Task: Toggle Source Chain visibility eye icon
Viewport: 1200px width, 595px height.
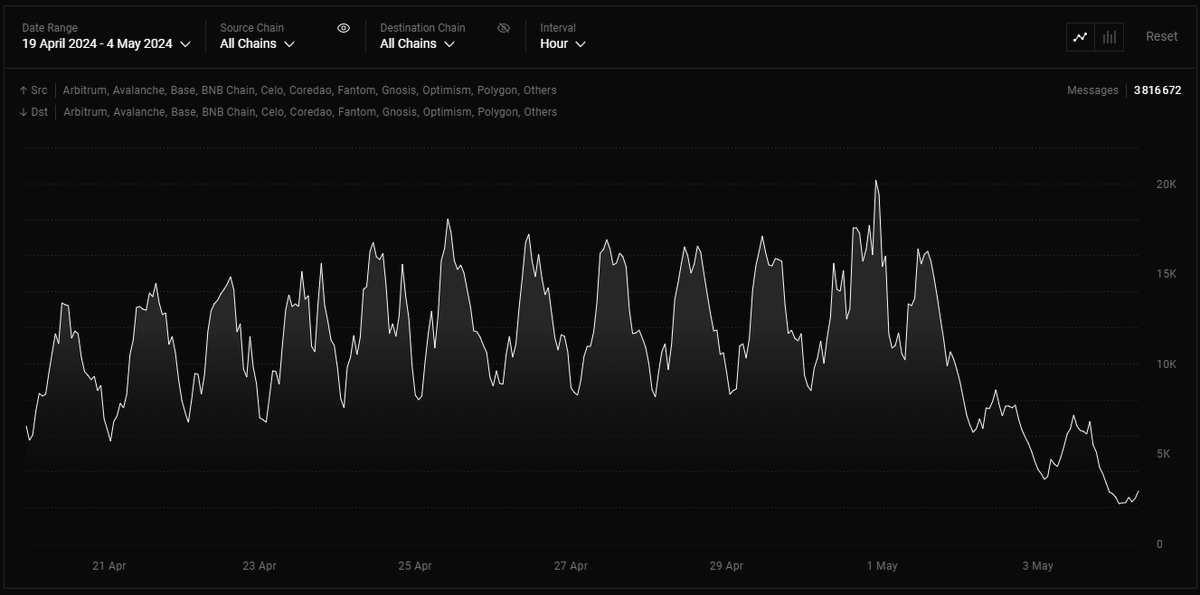Action: (x=343, y=28)
